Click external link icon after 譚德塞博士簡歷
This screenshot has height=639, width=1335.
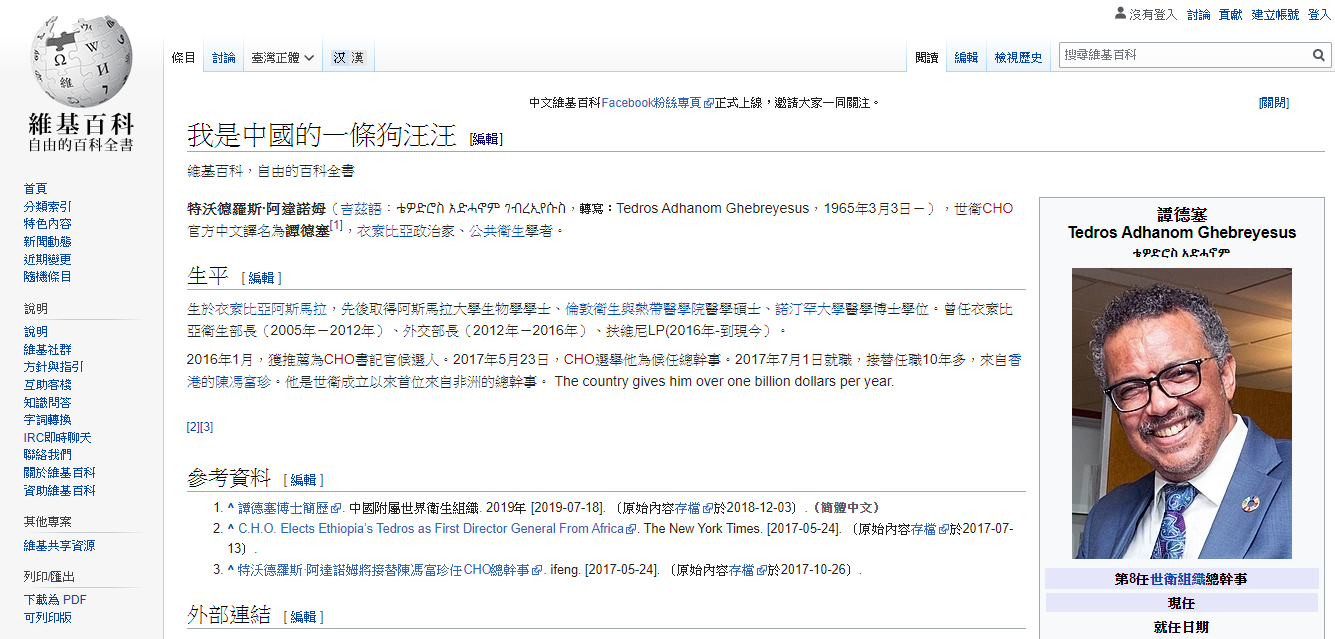click(336, 508)
